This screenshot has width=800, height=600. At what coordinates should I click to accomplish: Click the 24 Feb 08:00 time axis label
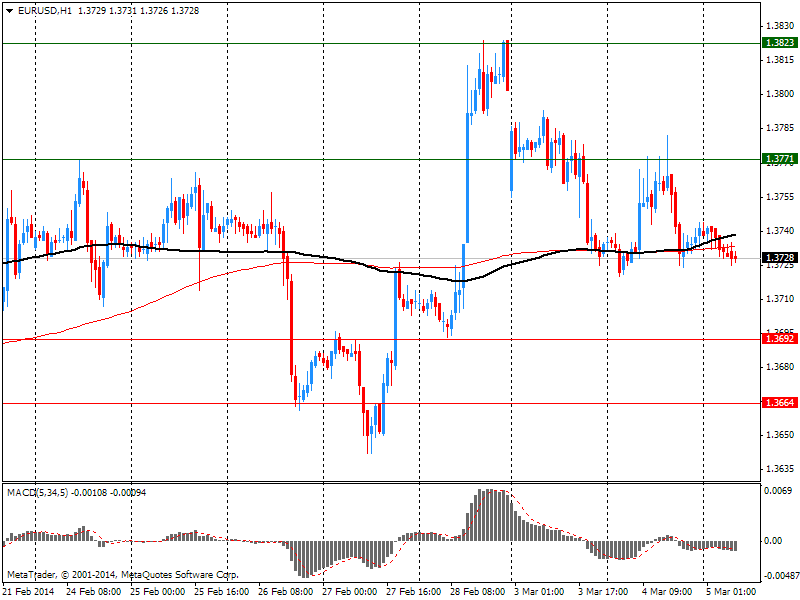[x=94, y=591]
